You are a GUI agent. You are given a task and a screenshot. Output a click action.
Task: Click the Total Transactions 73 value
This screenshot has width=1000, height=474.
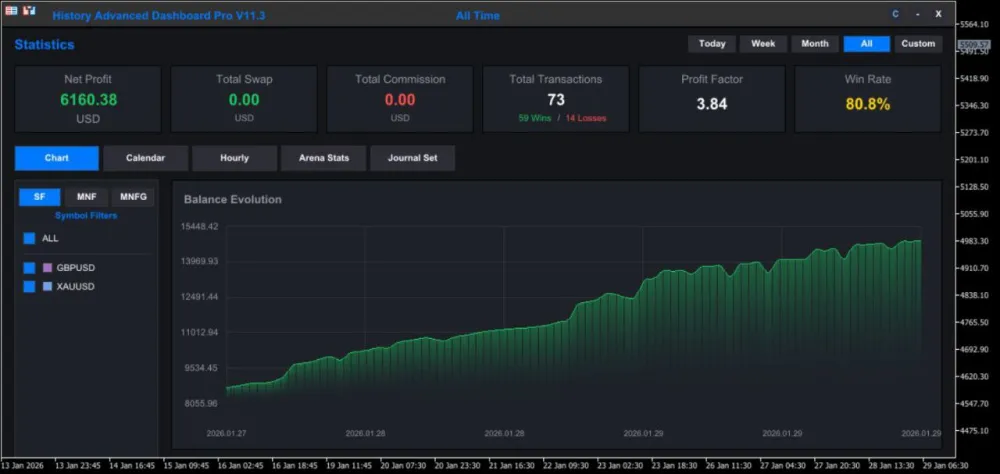click(x=556, y=100)
